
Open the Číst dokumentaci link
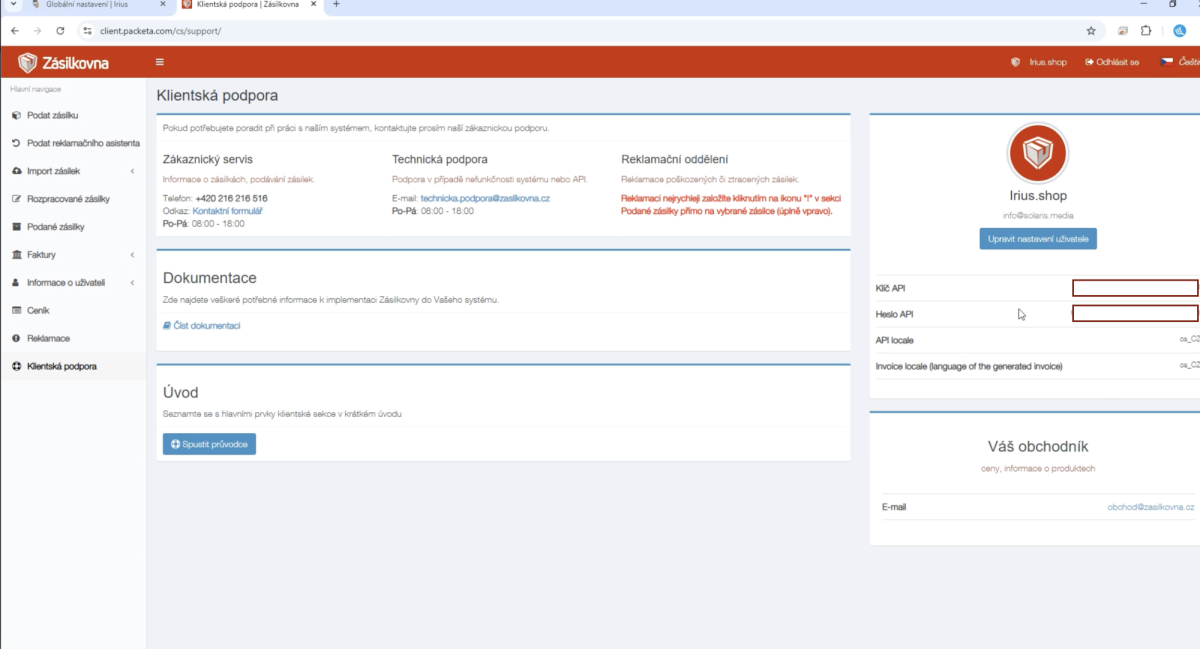pyautogui.click(x=201, y=326)
